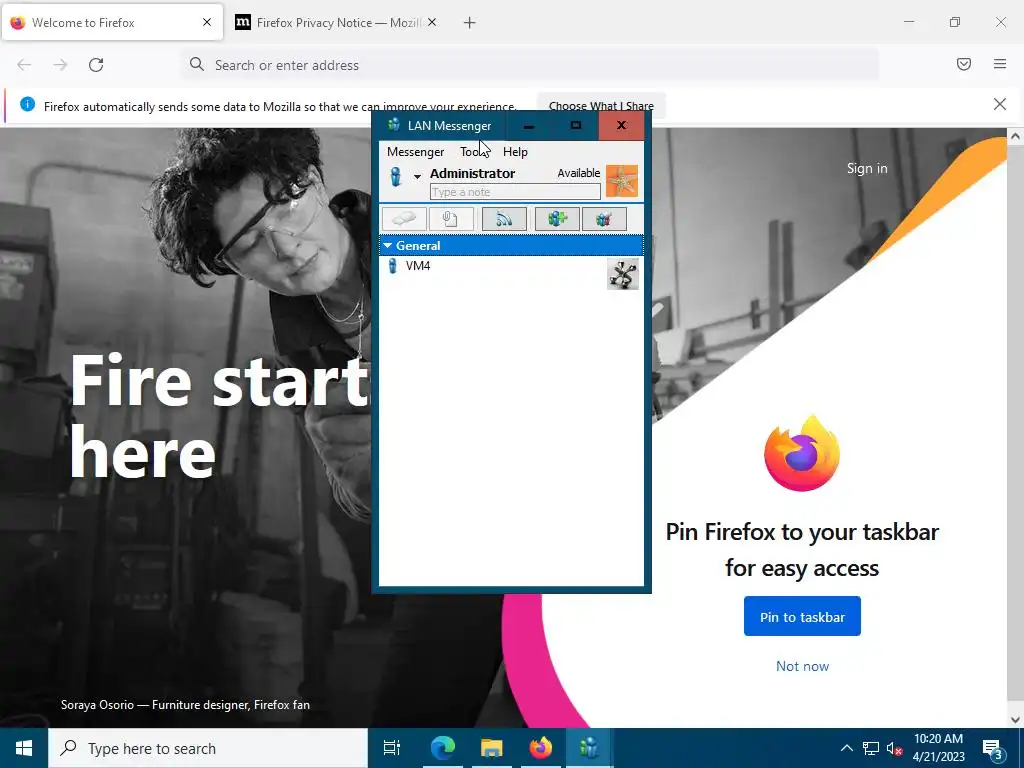Image resolution: width=1024 pixels, height=768 pixels.
Task: Switch to the Firefox Privacy Notice tab
Action: pos(338,22)
